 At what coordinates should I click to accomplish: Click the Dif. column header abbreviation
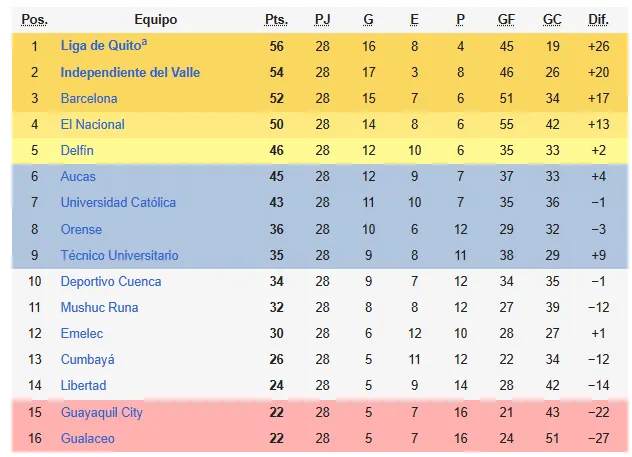point(598,20)
